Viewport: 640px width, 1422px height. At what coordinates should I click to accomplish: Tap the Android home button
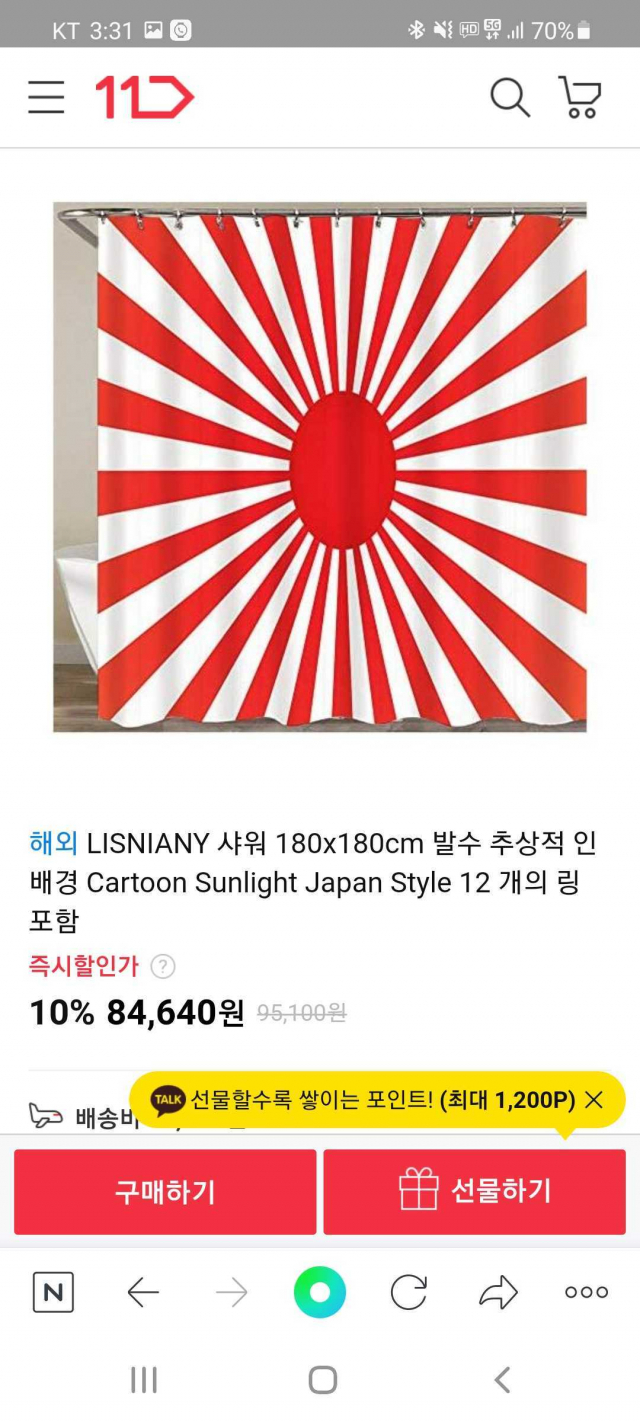[322, 1381]
